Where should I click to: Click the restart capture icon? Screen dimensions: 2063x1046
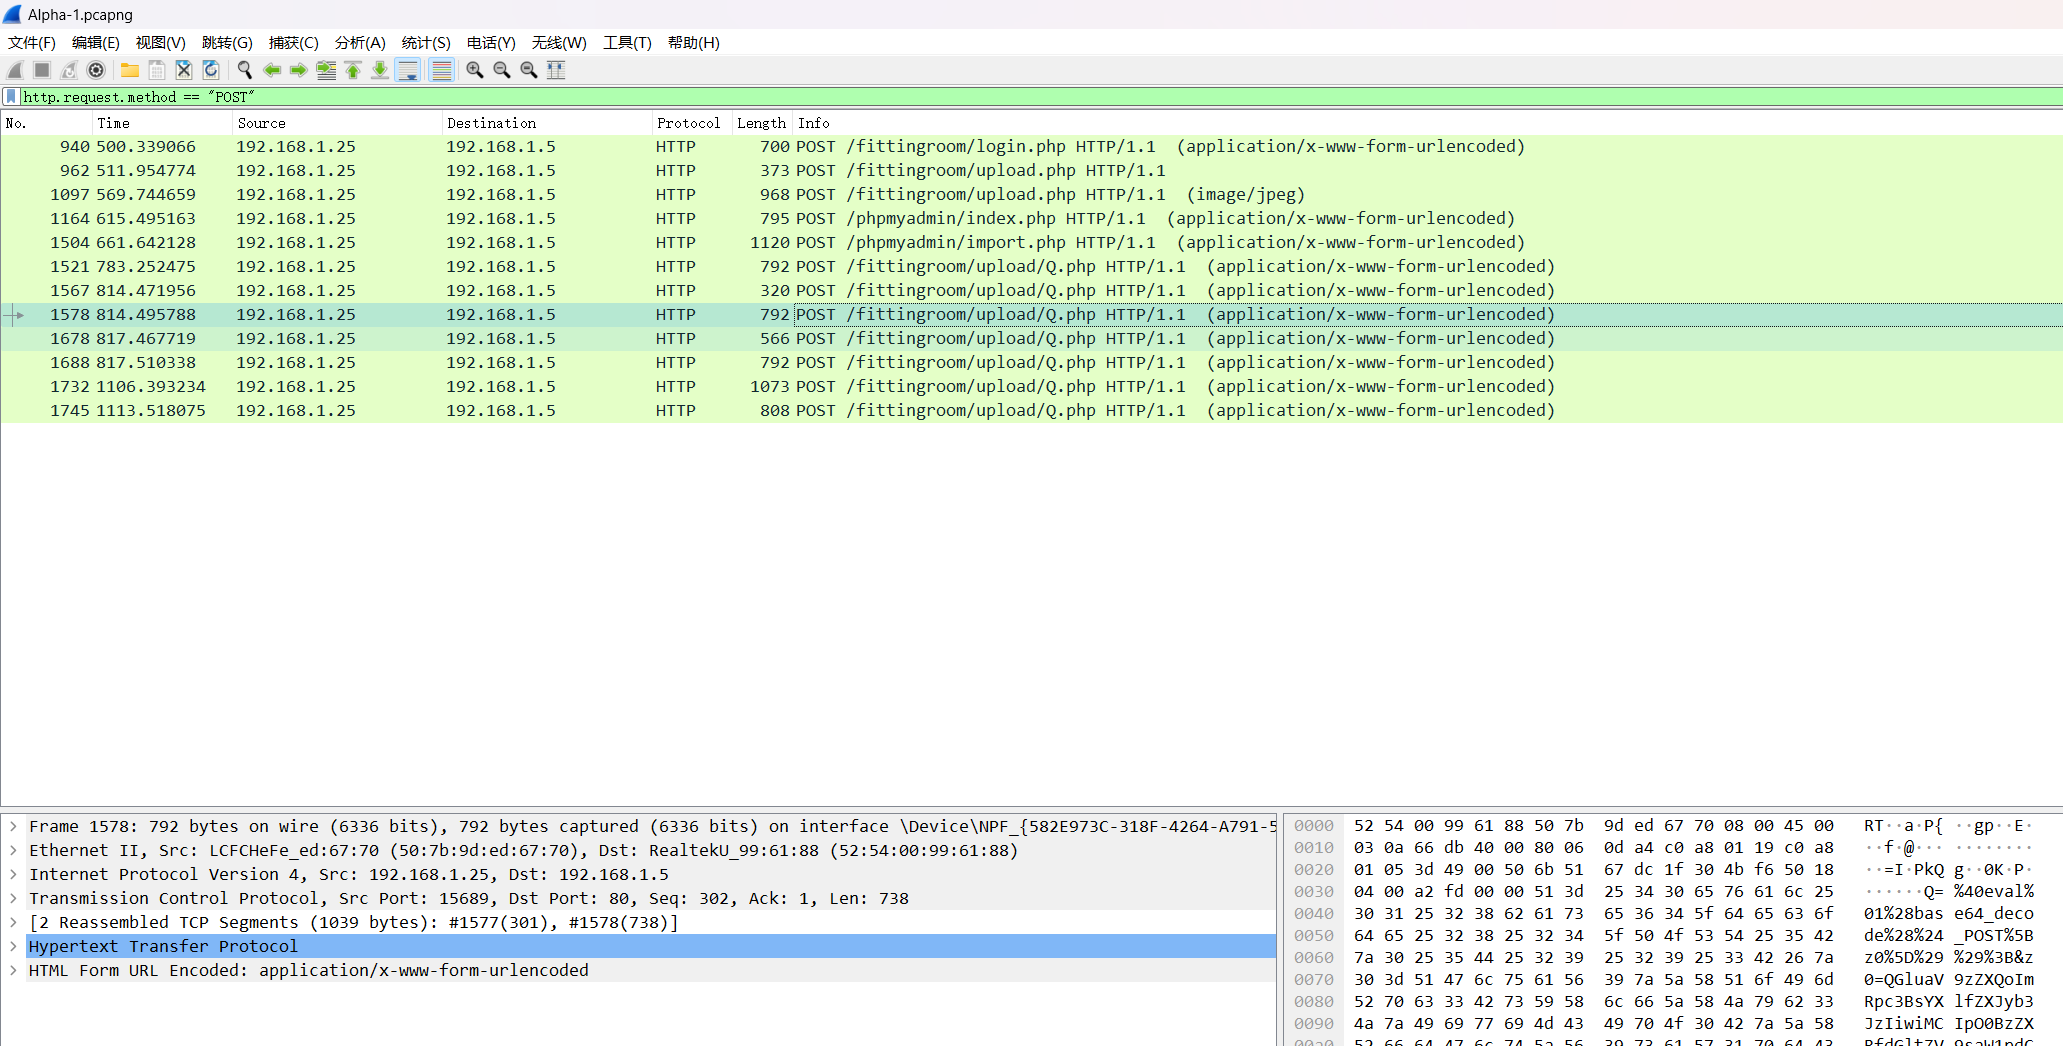coord(69,70)
